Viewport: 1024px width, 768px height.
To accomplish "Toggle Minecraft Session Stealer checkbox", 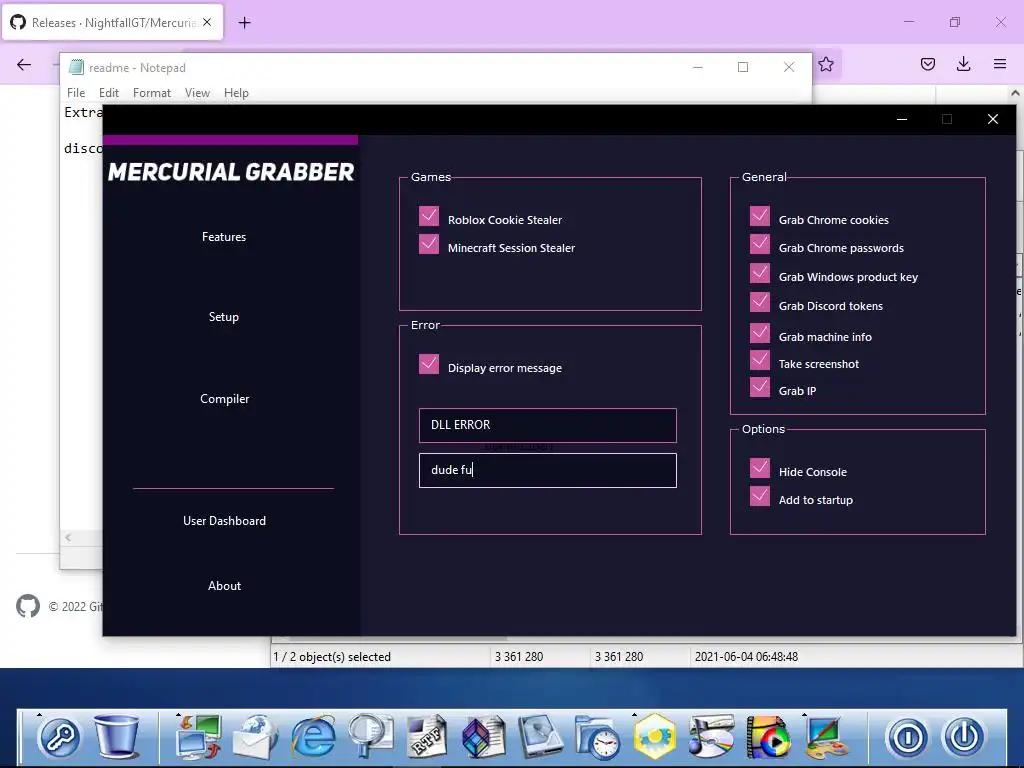I will coord(429,244).
